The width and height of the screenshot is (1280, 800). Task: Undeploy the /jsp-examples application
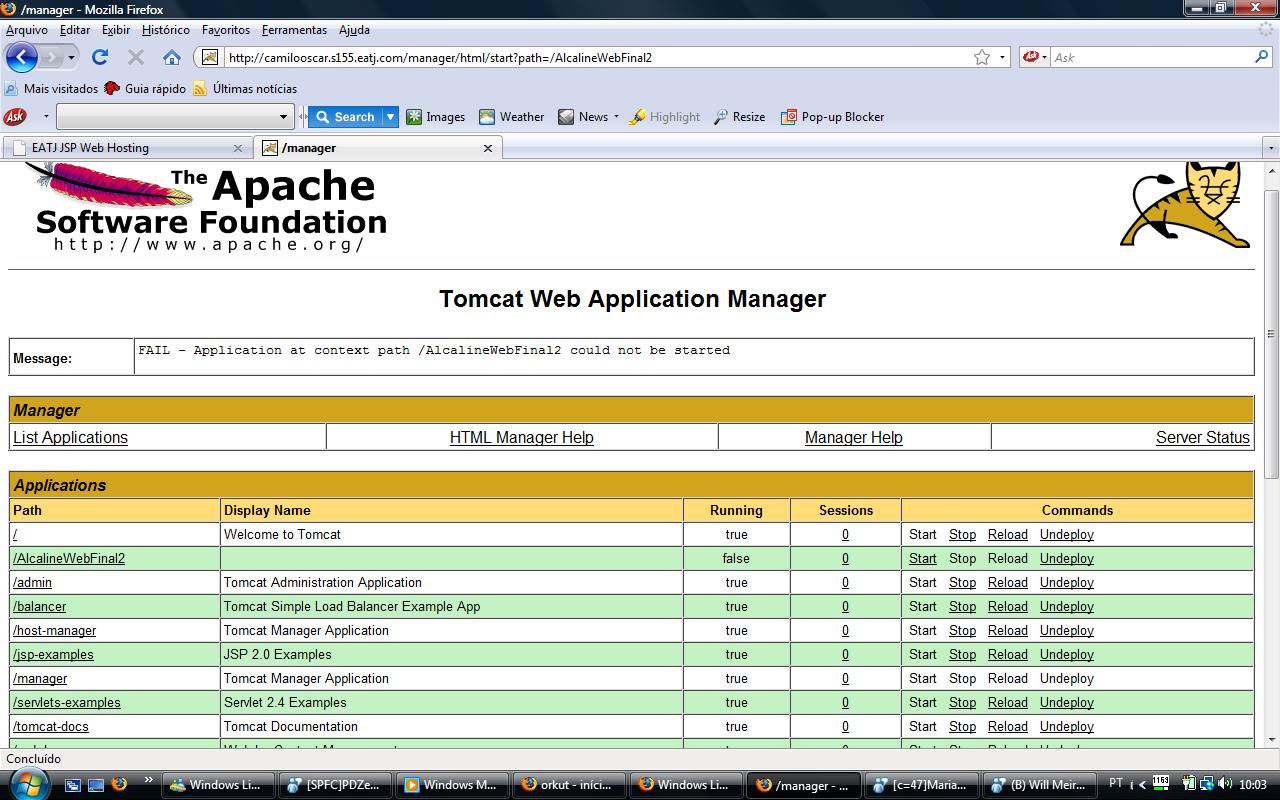[x=1067, y=654]
